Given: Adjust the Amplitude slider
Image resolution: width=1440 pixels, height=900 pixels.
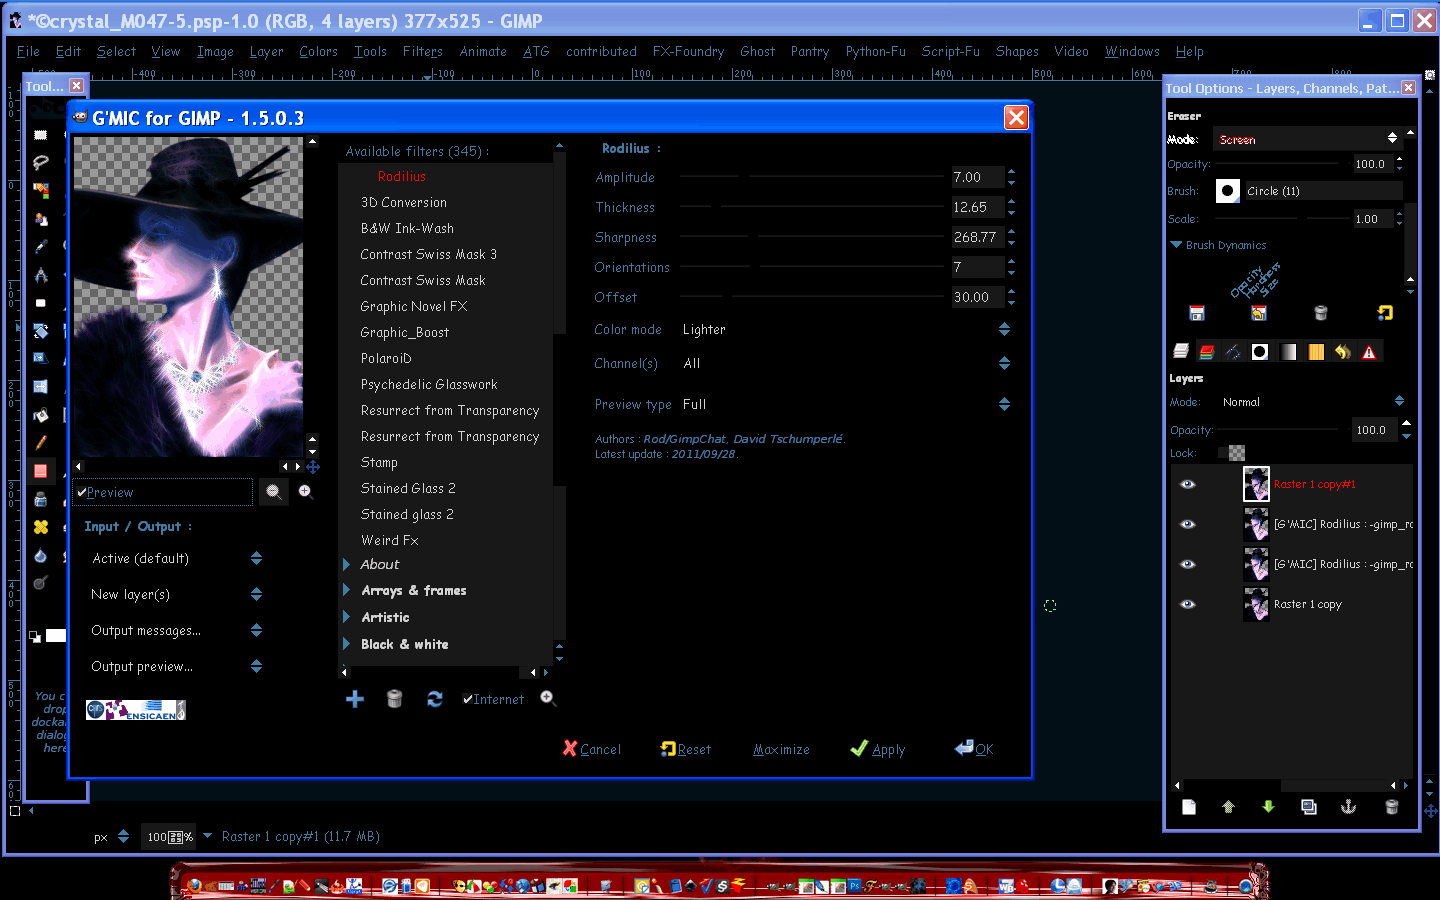Looking at the screenshot, I should (x=812, y=177).
